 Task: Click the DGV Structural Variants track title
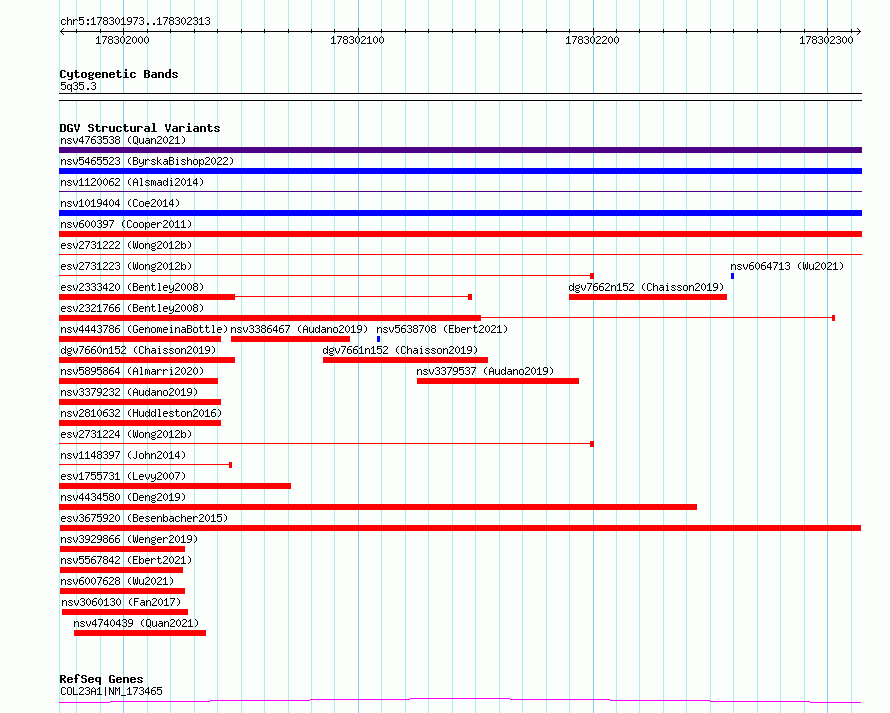coord(140,128)
